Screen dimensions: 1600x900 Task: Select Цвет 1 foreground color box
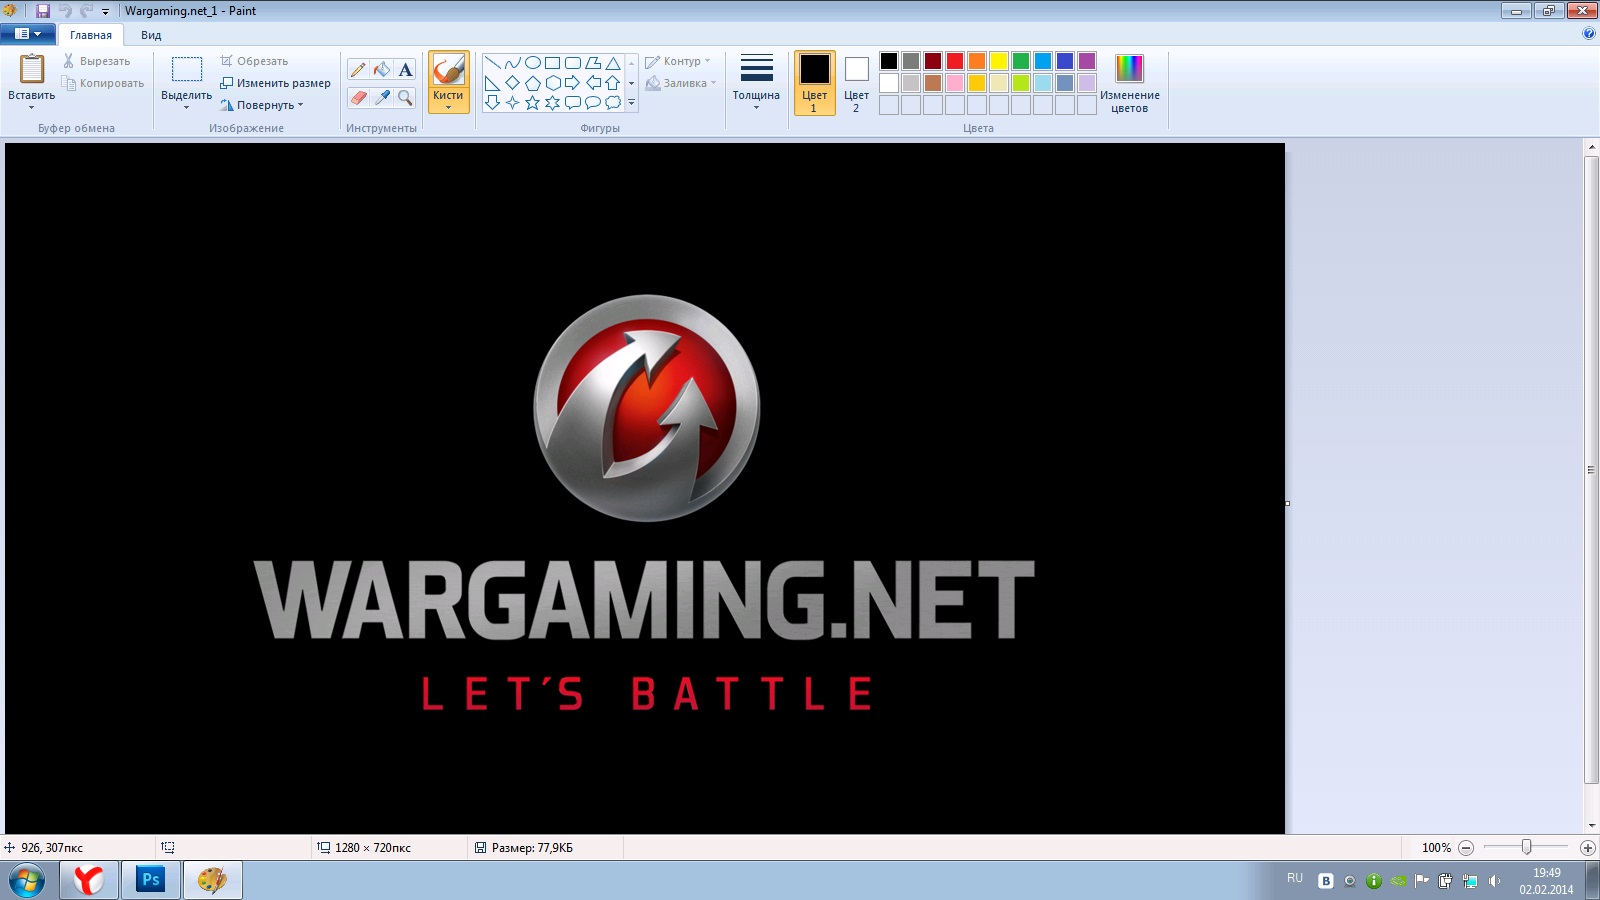[815, 83]
